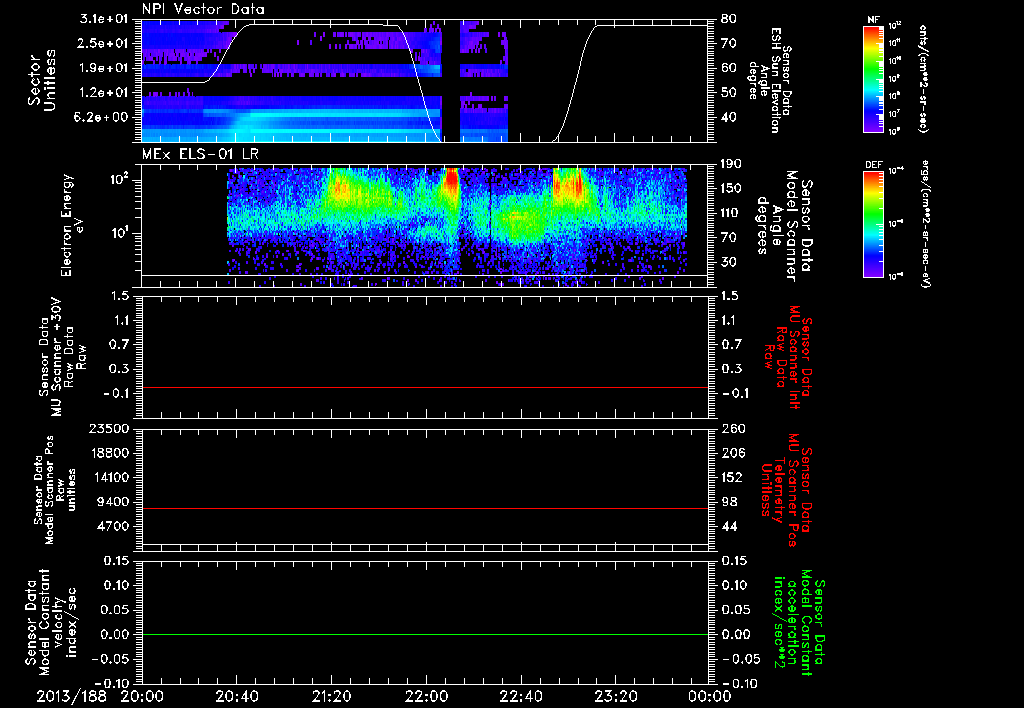
Task: Click the Sector Unitless axis title
Action: pyautogui.click(x=42, y=80)
